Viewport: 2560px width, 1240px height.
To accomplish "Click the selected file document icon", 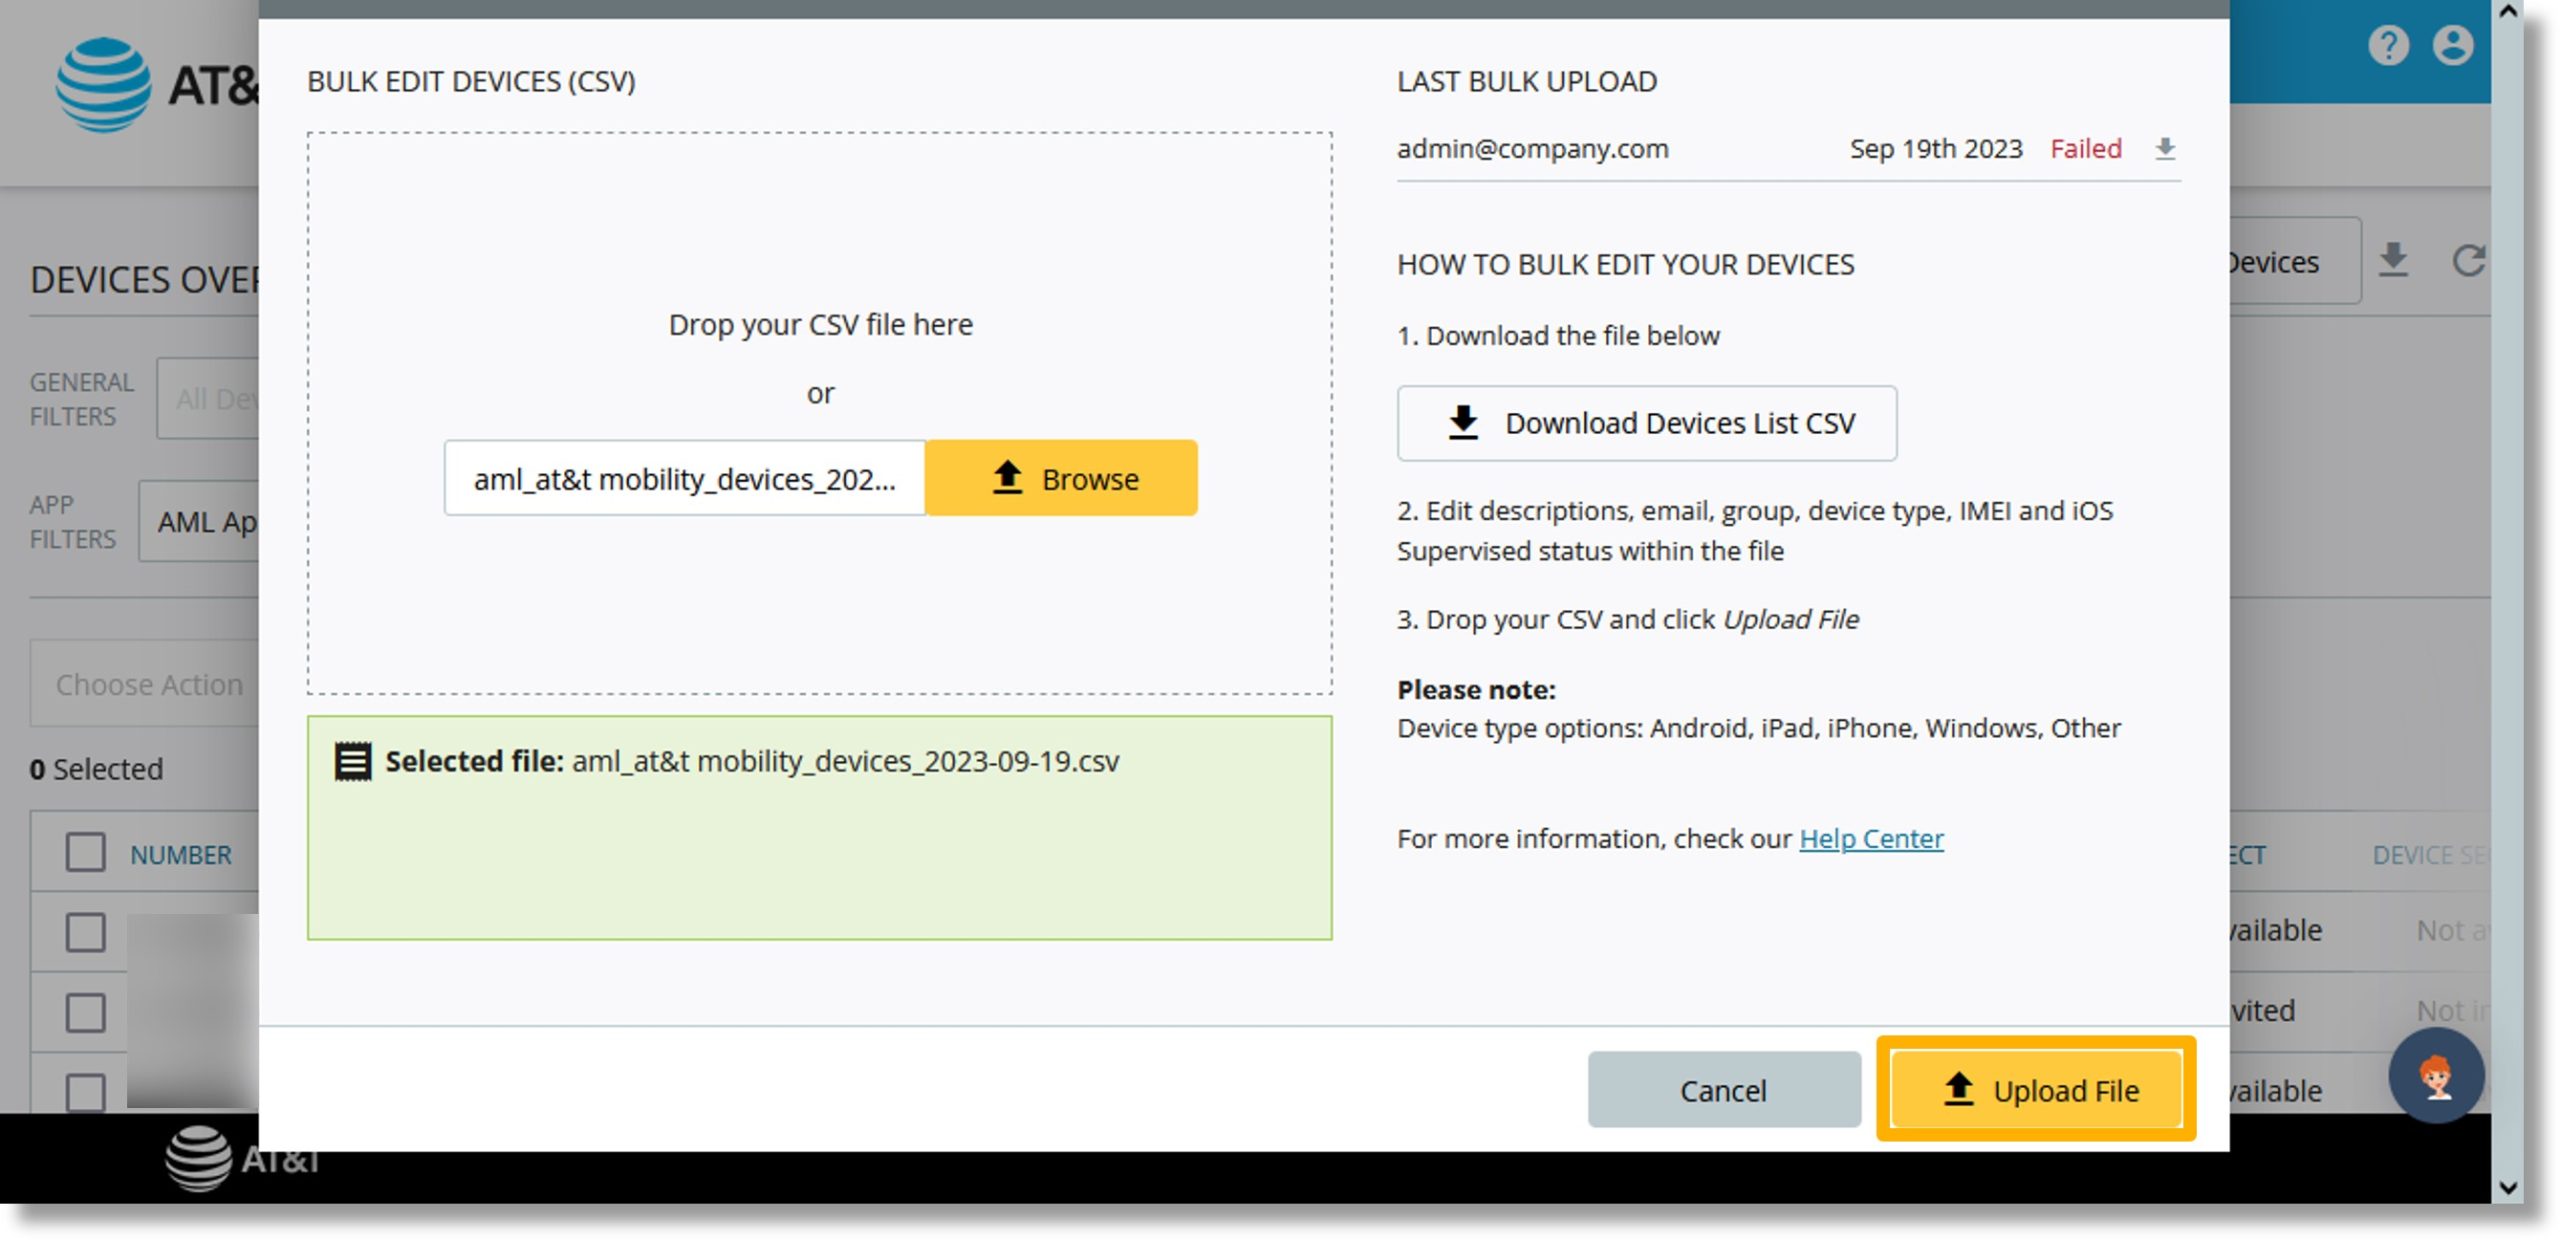I will 351,760.
